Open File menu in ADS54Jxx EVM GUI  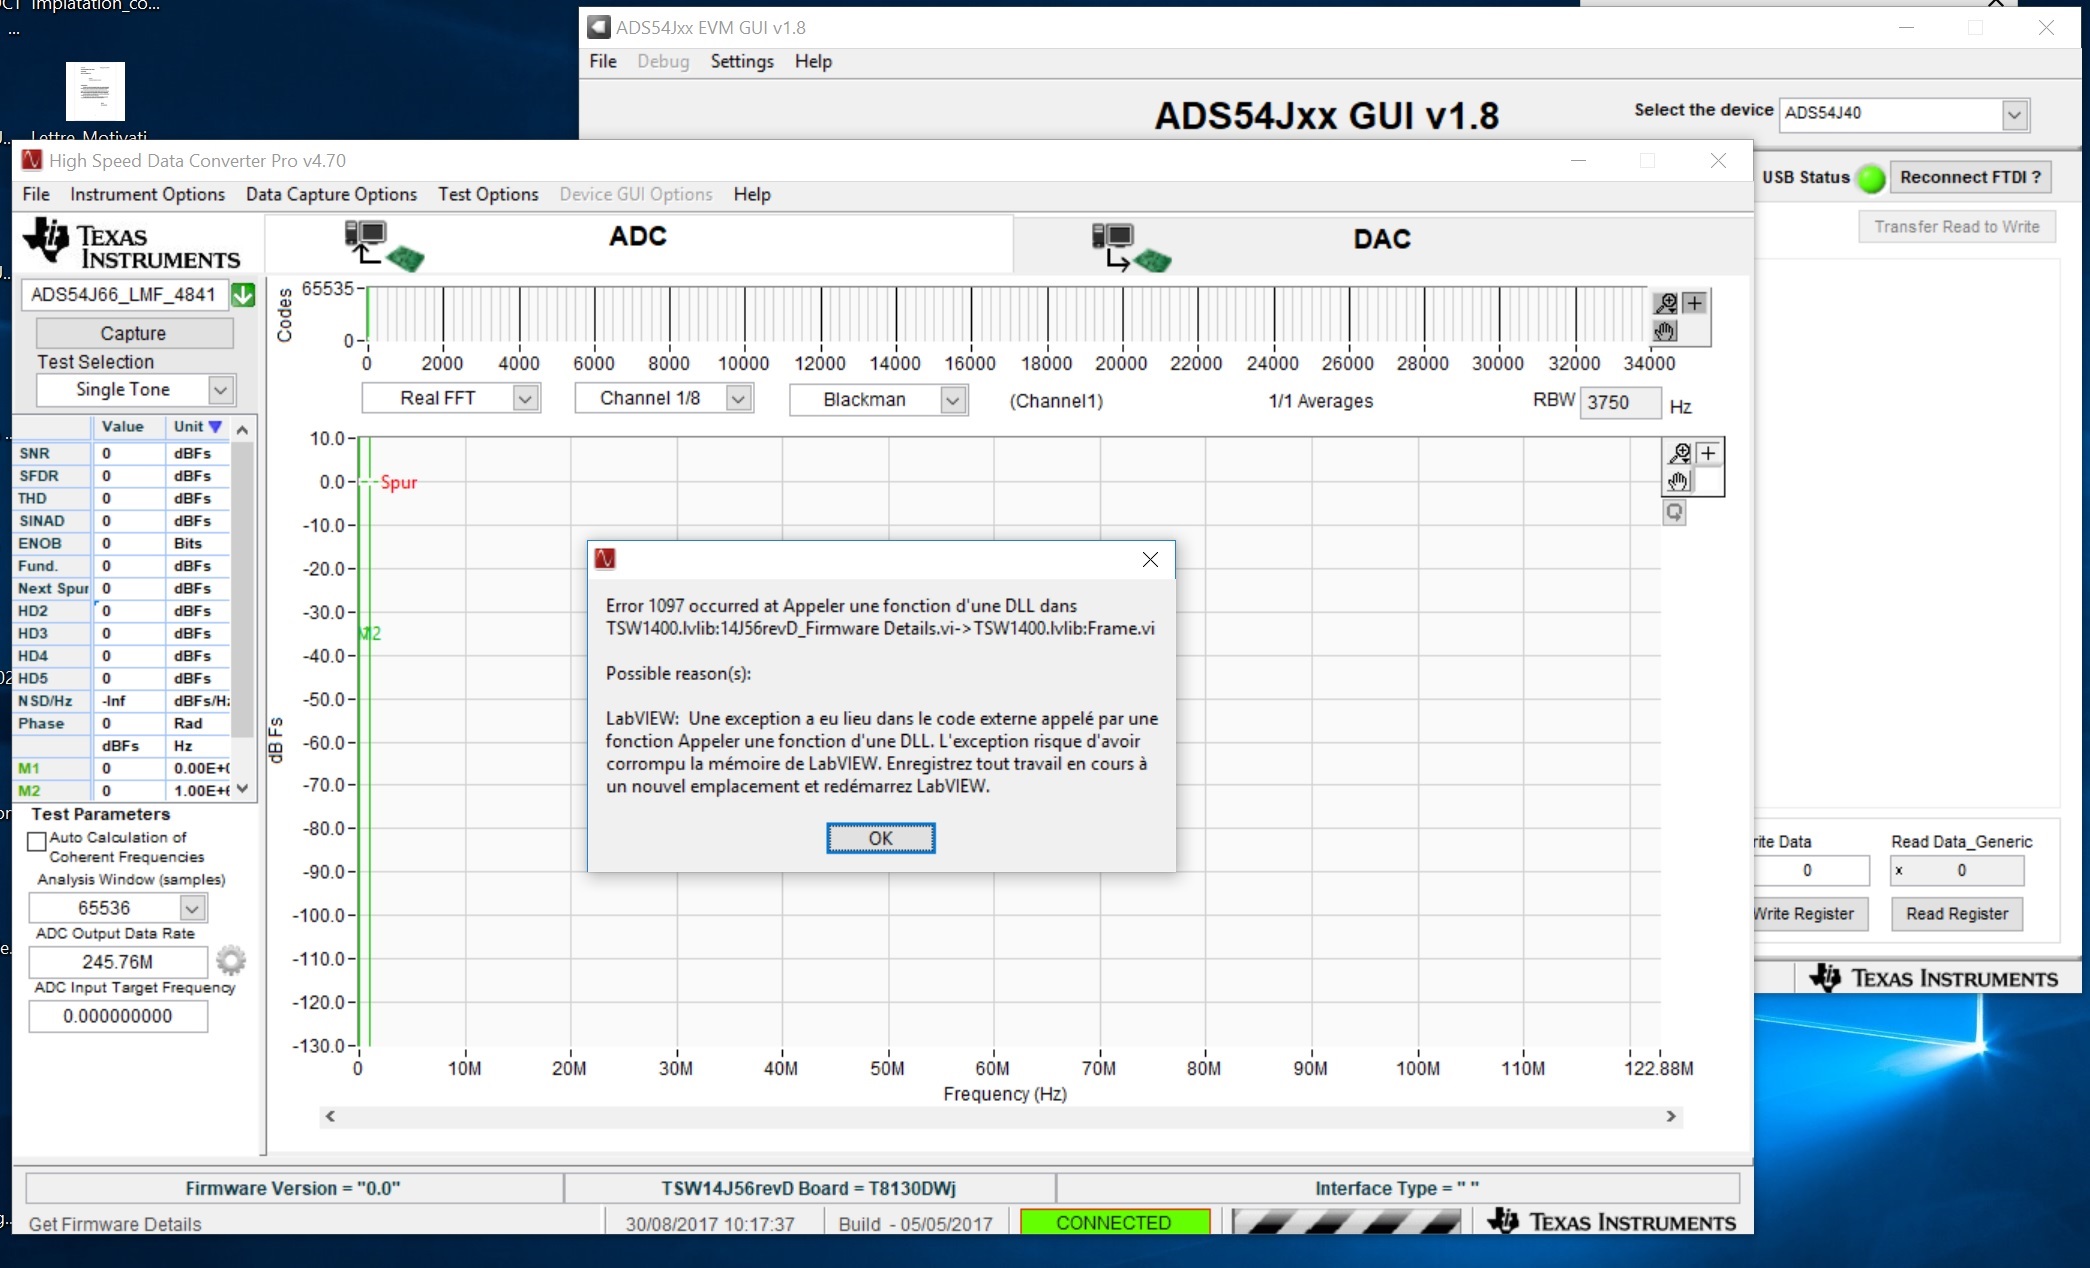603,61
